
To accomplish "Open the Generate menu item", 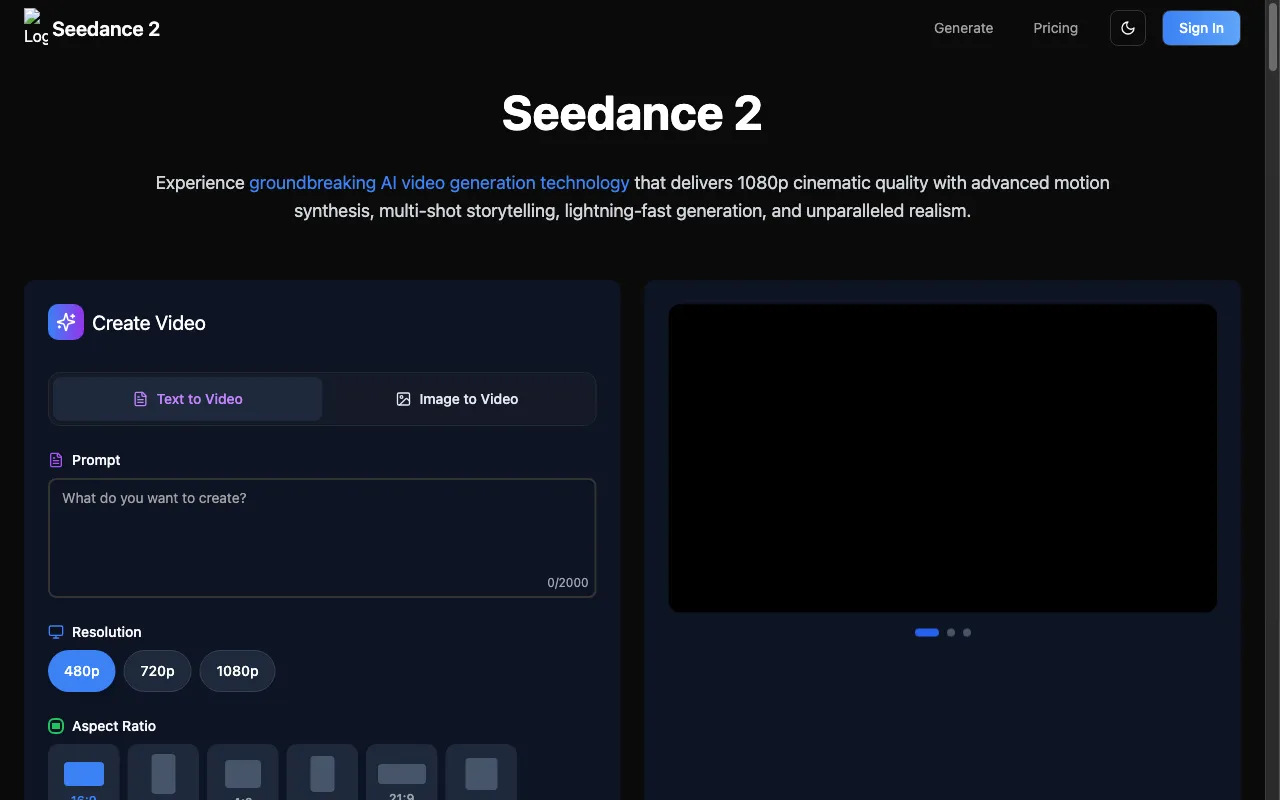I will click(x=963, y=28).
